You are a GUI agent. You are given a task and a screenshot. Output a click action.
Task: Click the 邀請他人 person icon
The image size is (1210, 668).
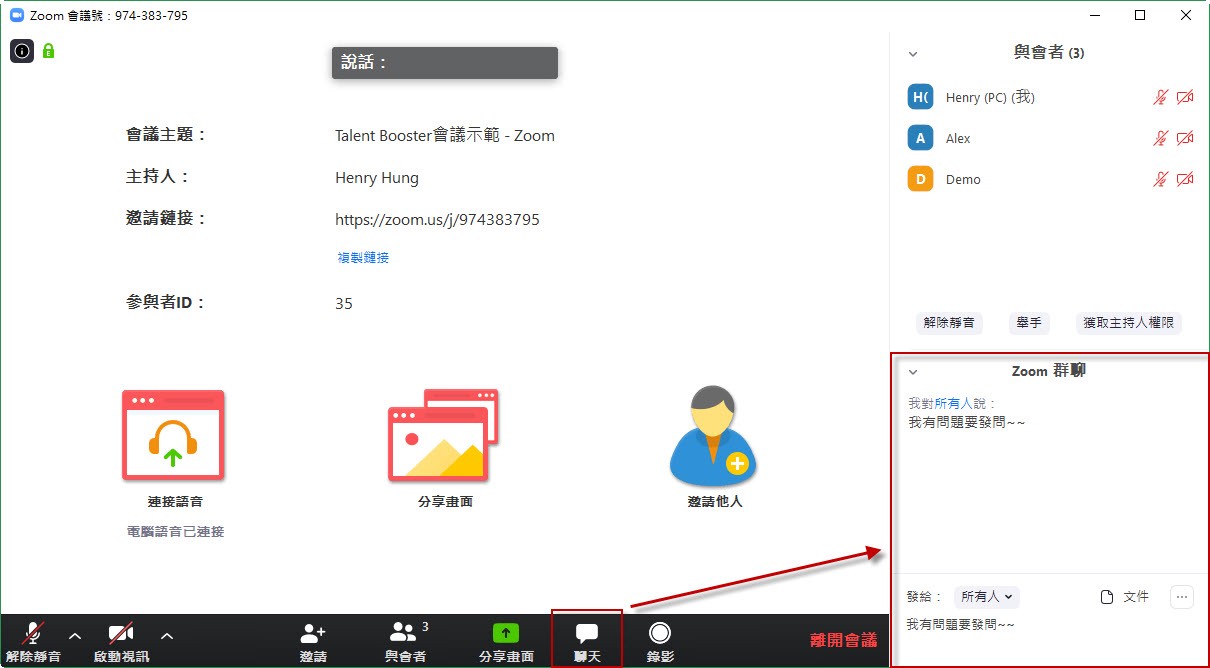point(714,435)
